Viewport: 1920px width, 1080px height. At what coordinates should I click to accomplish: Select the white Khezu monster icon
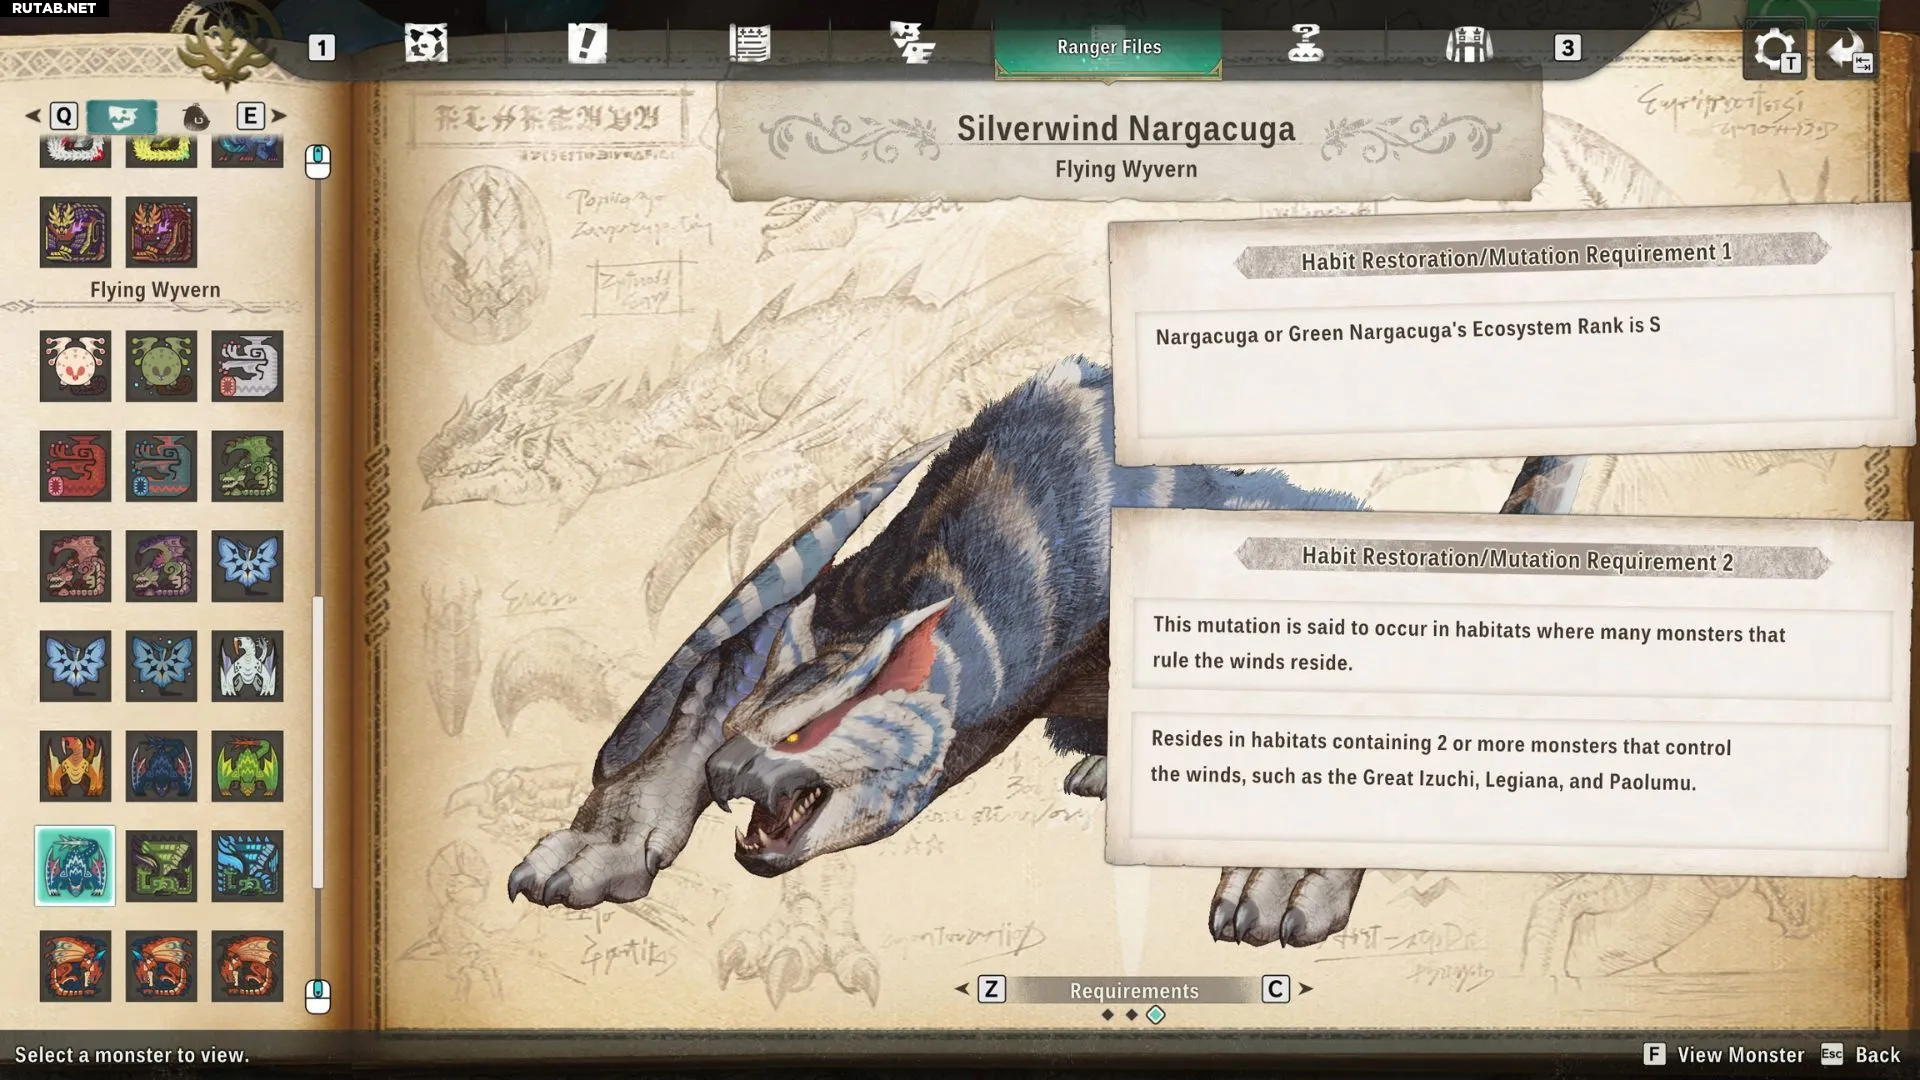pos(247,366)
